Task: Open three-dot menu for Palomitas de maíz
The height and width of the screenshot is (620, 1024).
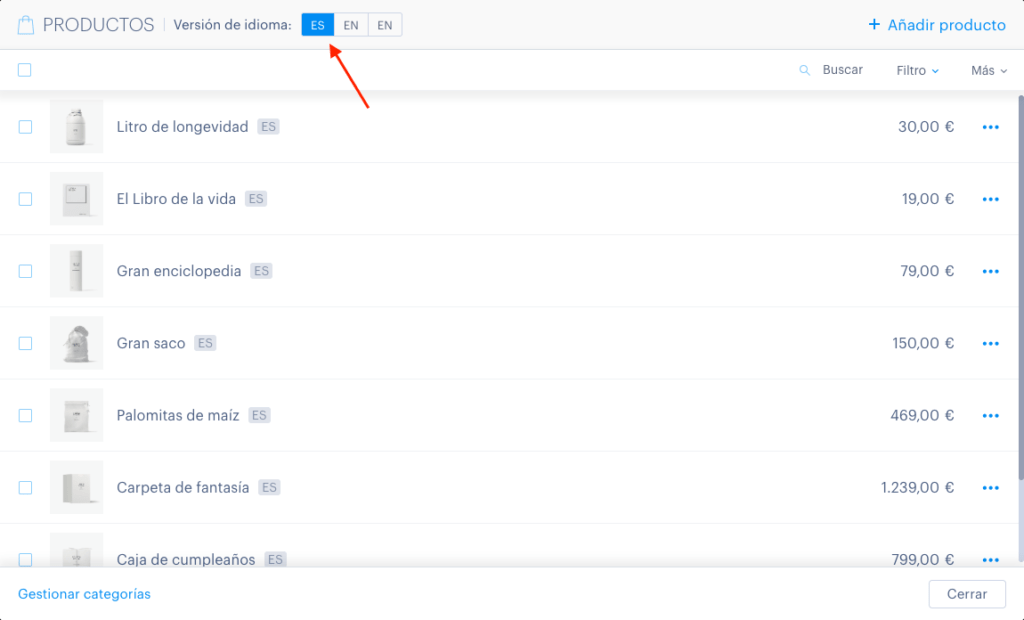Action: point(990,416)
